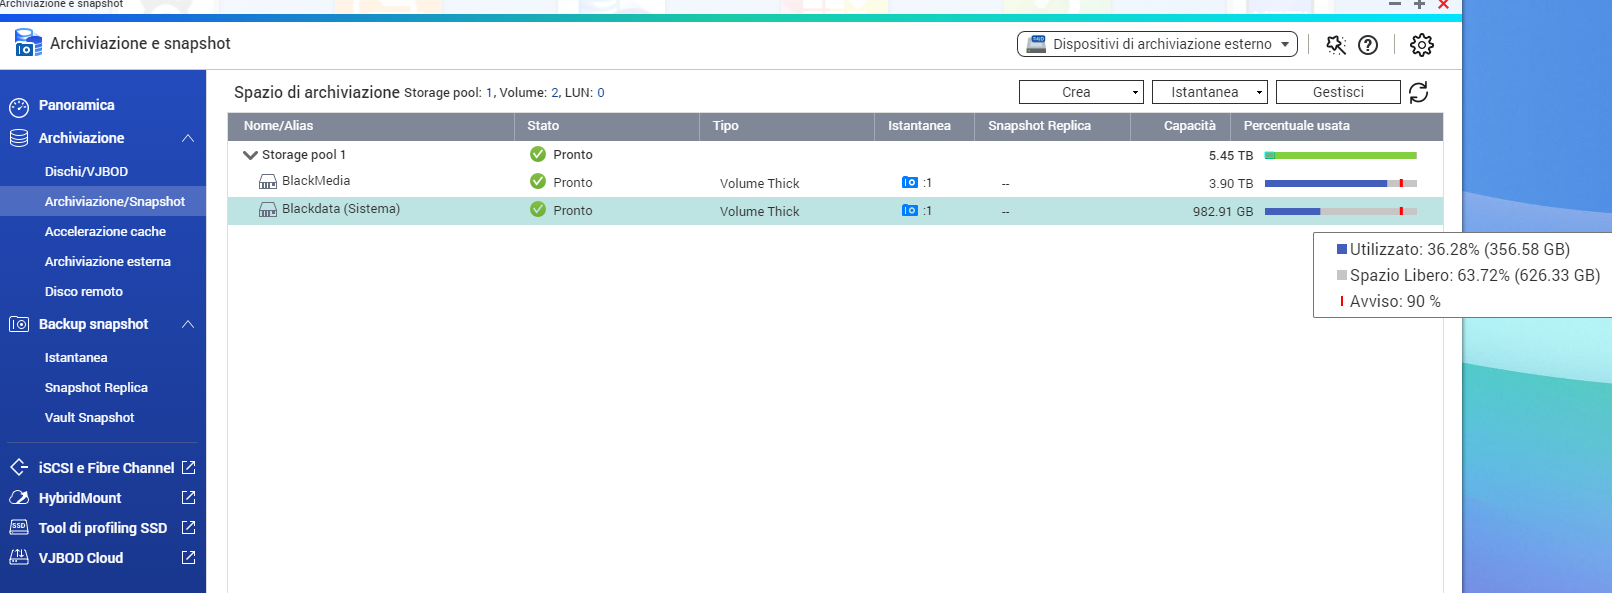The height and width of the screenshot is (593, 1612).
Task: Click the BlackMedia usage percentage bar
Action: [1340, 183]
